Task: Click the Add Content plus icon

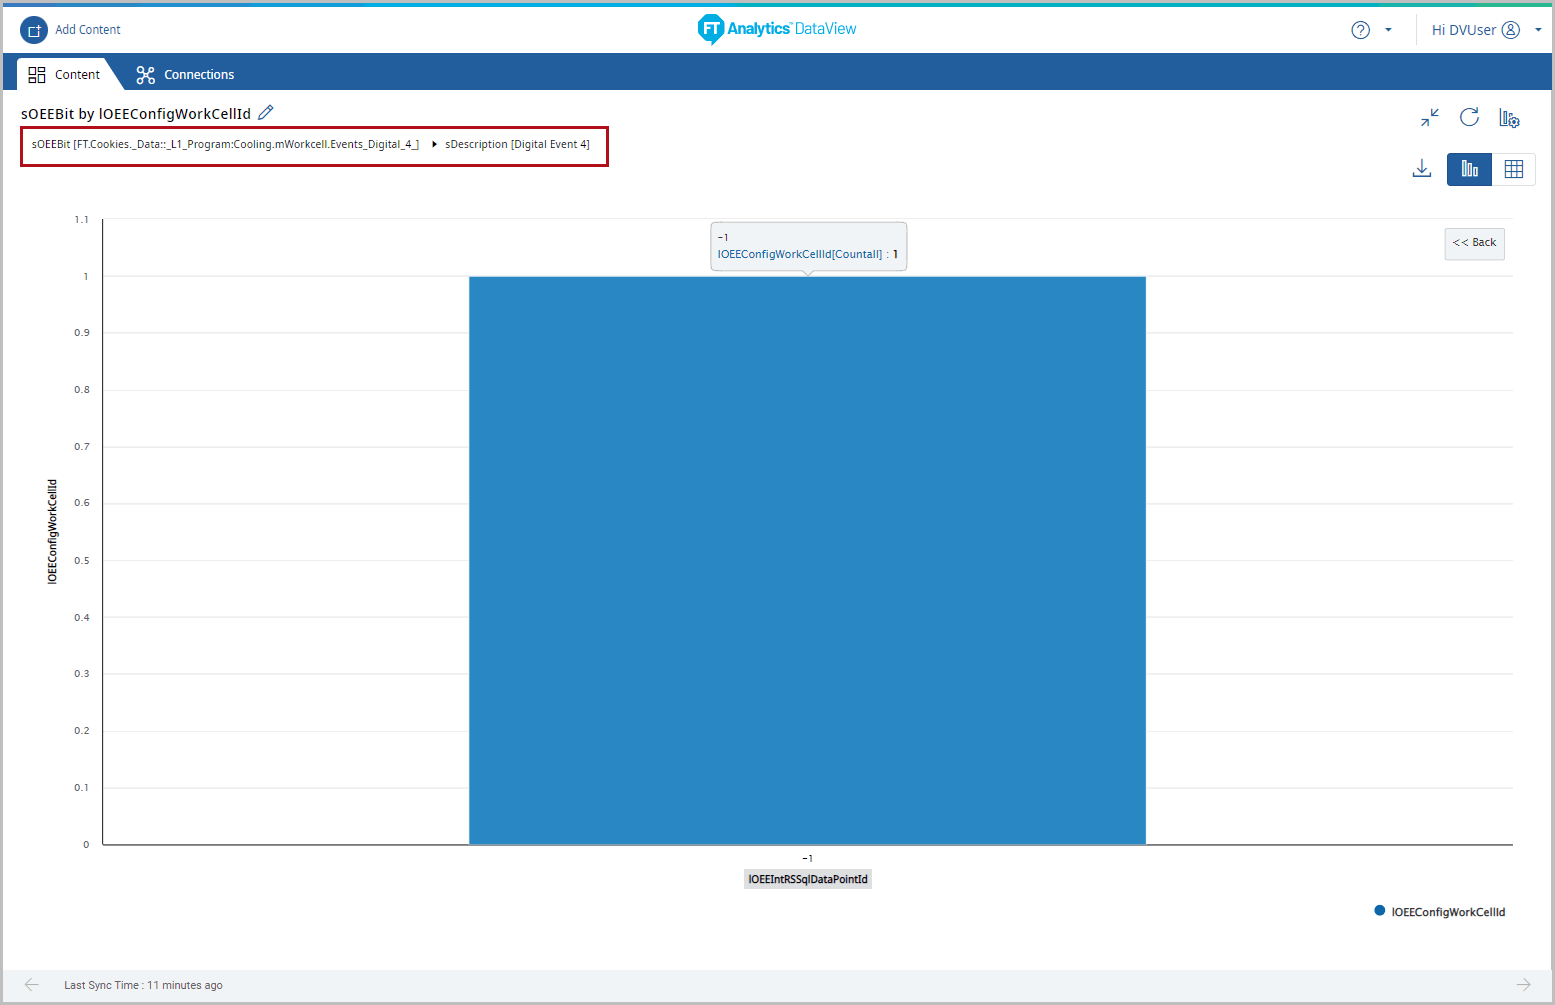Action: click(34, 30)
